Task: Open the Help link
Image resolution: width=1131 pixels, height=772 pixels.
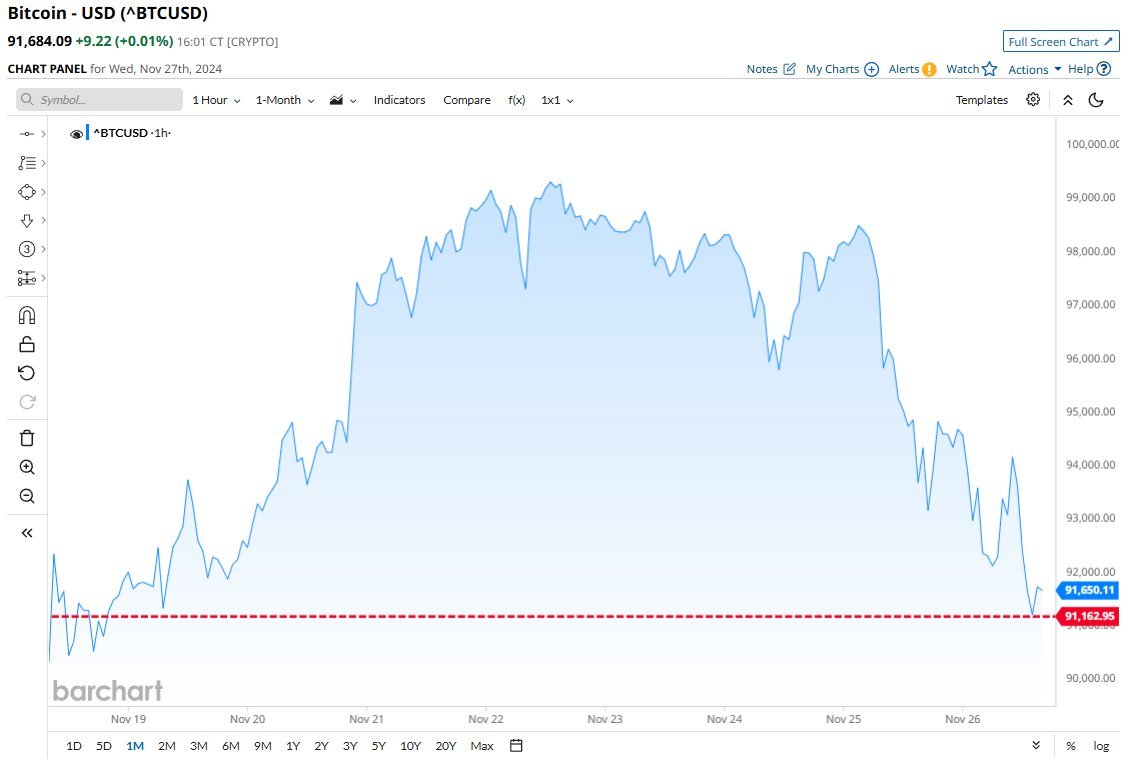Action: [x=1089, y=69]
